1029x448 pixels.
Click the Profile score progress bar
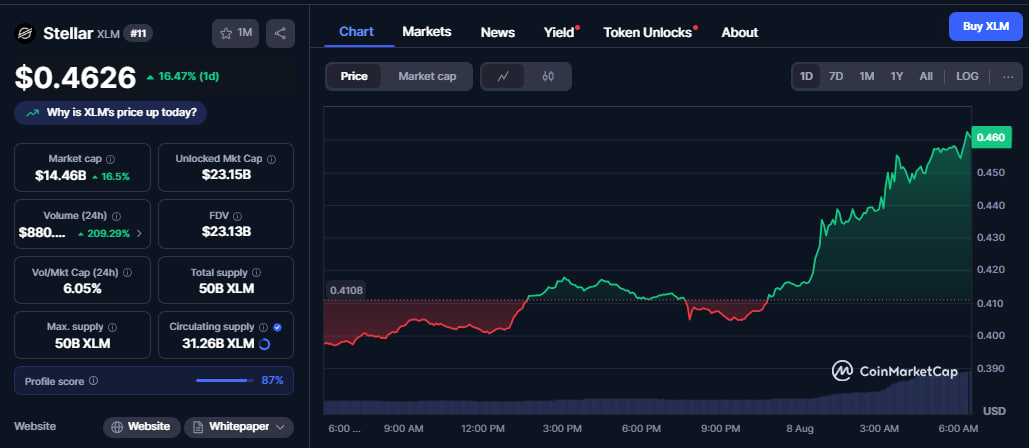[x=224, y=381]
